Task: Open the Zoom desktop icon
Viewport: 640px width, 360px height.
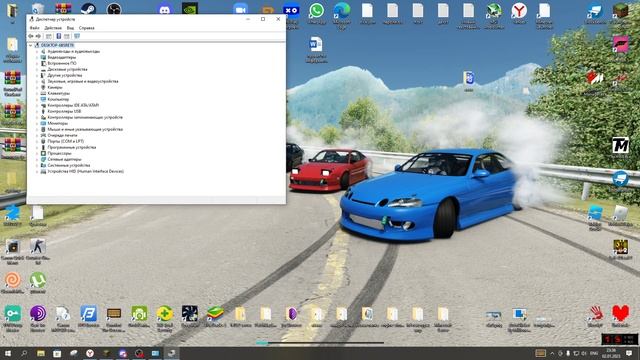Action: (240, 9)
